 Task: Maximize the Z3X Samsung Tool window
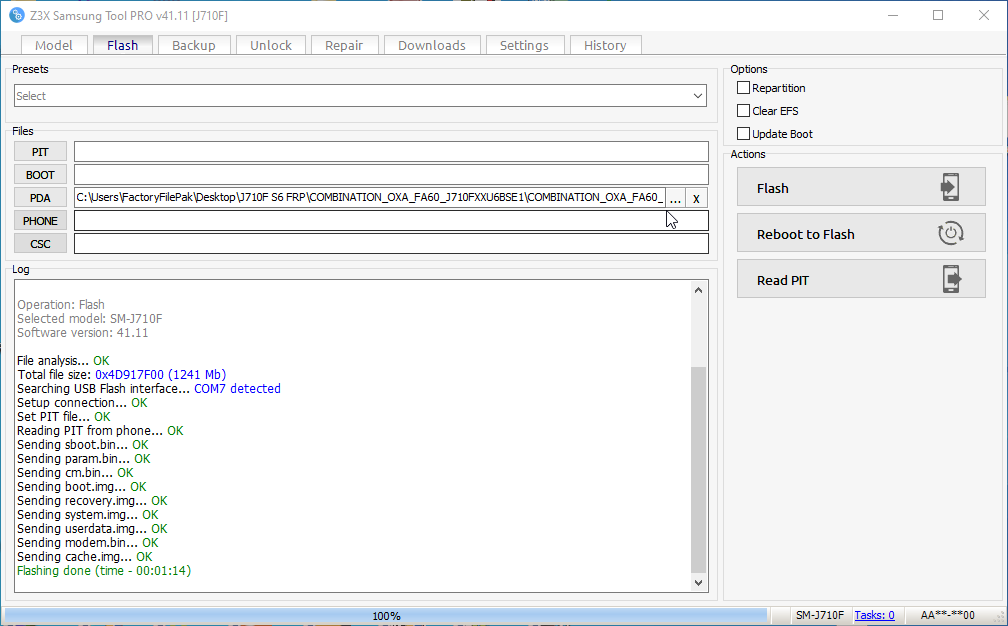(938, 15)
